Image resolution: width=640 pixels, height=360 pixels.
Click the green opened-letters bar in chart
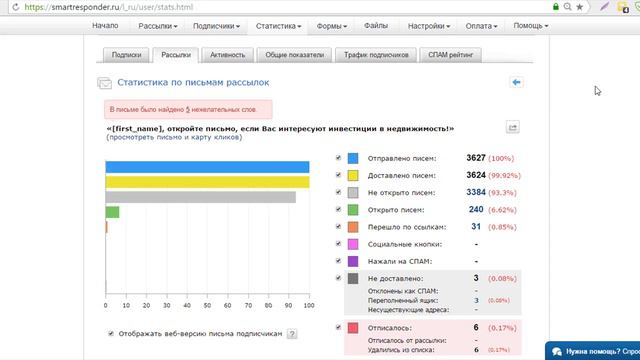(x=112, y=212)
